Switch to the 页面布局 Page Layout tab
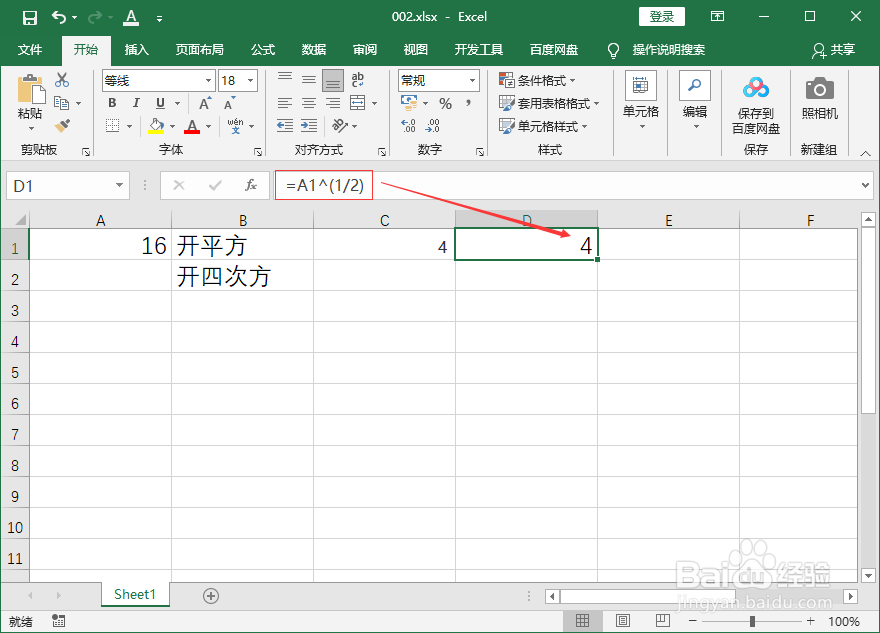The image size is (880, 633). [x=199, y=50]
